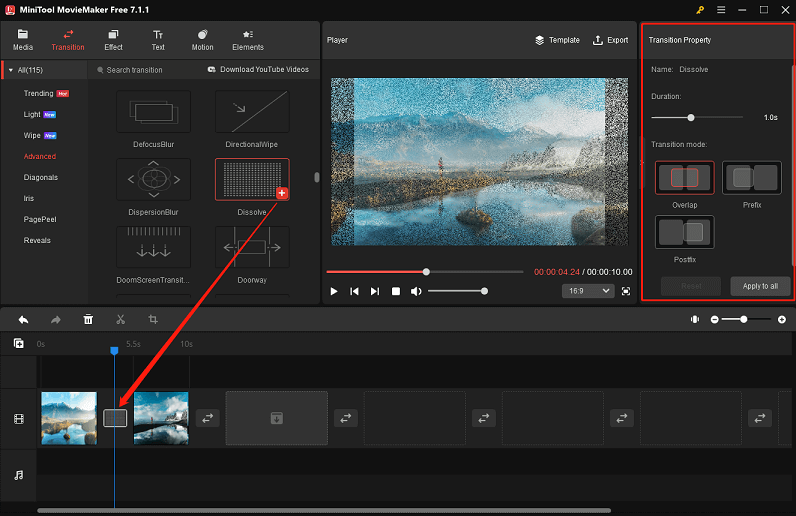Click the playback progress slider
This screenshot has height=516, width=796.
point(425,272)
